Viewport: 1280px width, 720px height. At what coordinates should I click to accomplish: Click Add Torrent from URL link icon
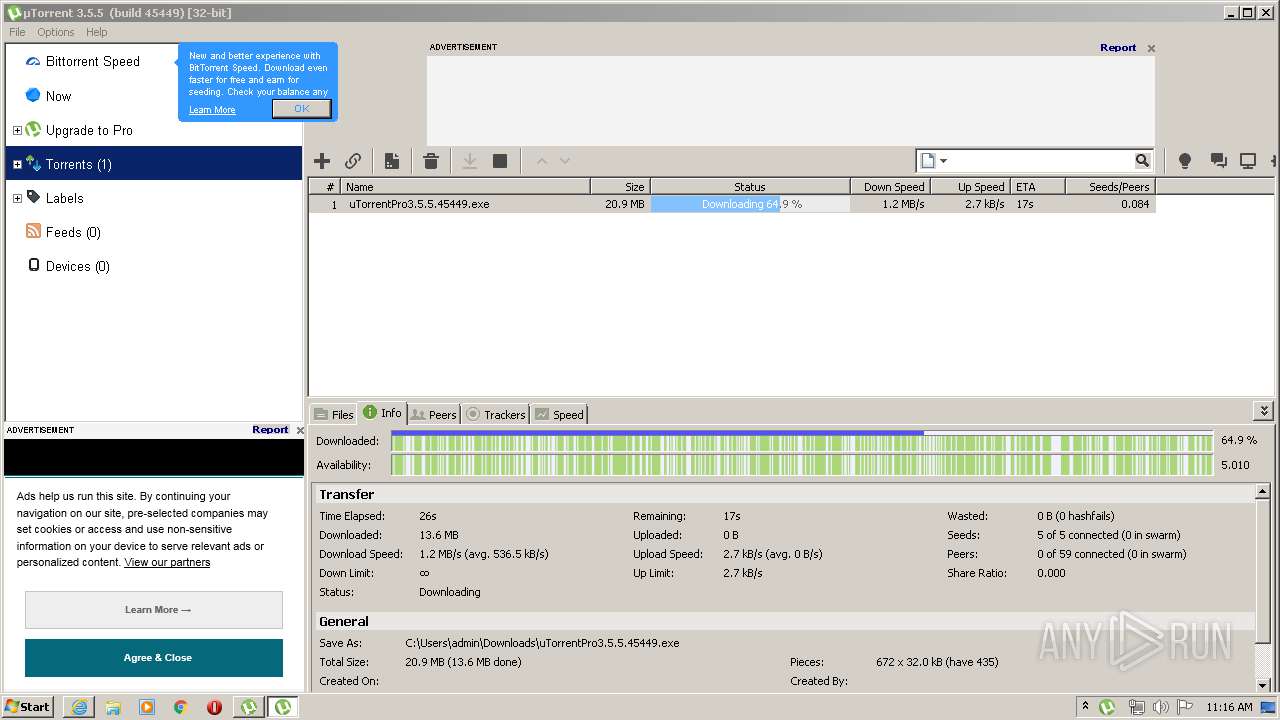click(353, 161)
